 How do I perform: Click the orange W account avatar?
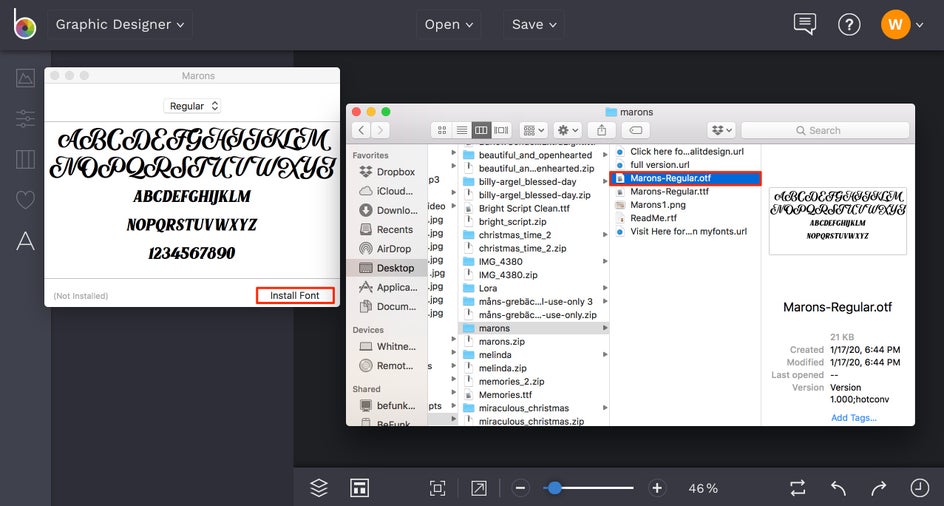(895, 25)
